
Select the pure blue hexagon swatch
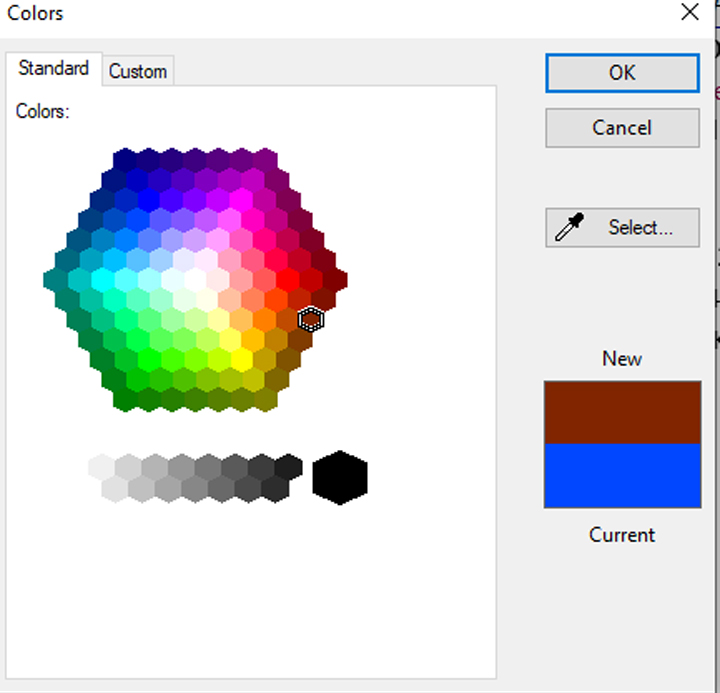[150, 200]
